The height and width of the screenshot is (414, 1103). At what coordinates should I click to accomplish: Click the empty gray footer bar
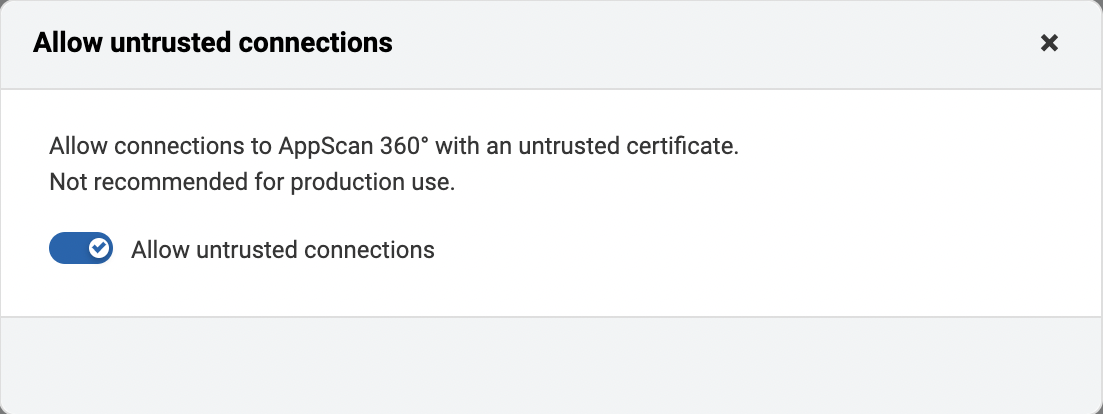(551, 364)
